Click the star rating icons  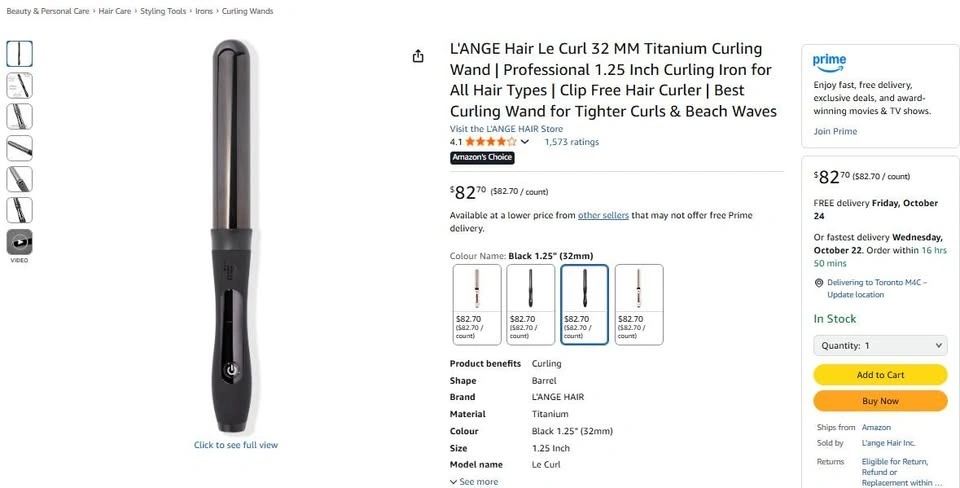point(490,142)
